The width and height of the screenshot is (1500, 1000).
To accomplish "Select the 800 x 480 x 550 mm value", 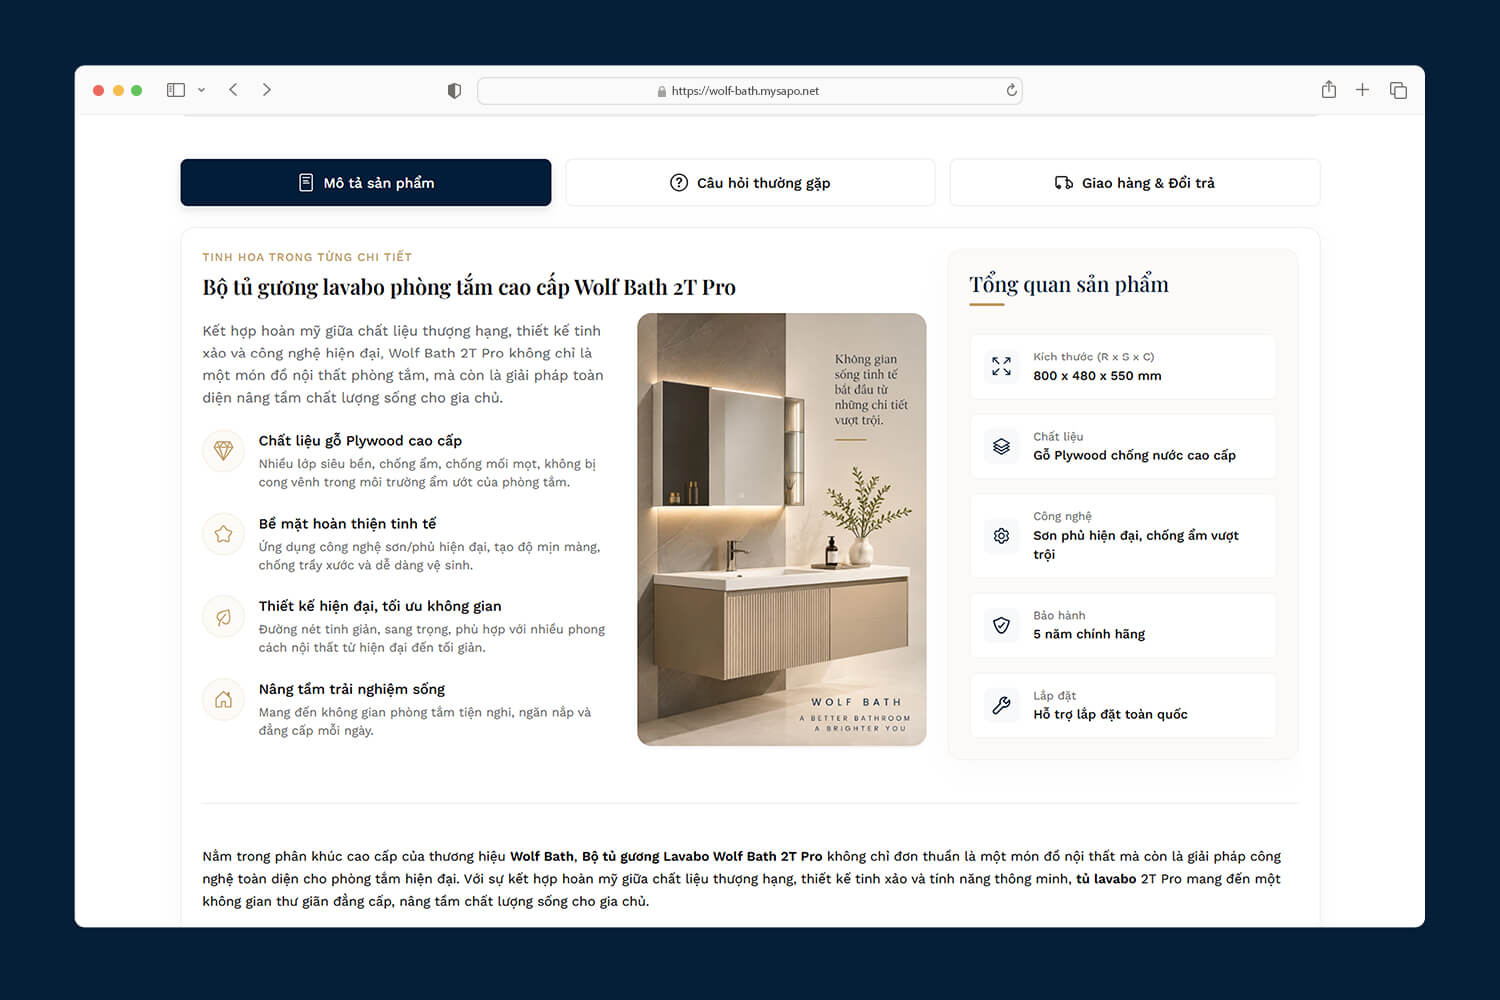I will pos(1097,376).
